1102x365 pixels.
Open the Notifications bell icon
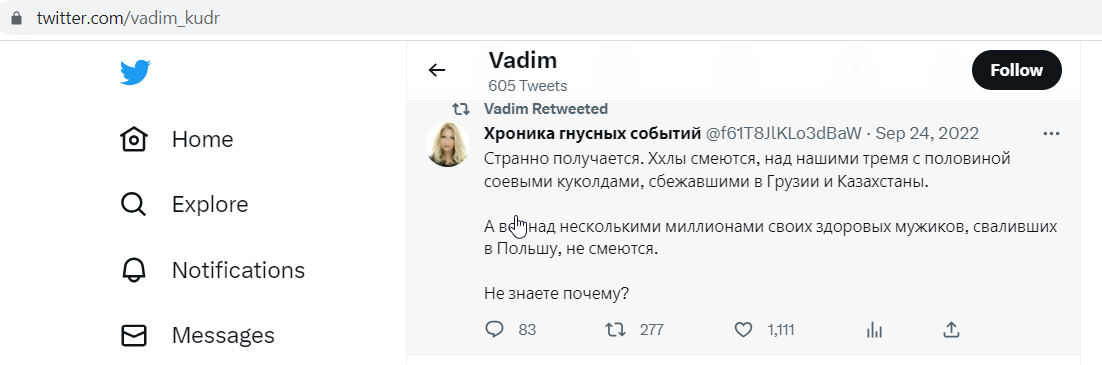[134, 270]
